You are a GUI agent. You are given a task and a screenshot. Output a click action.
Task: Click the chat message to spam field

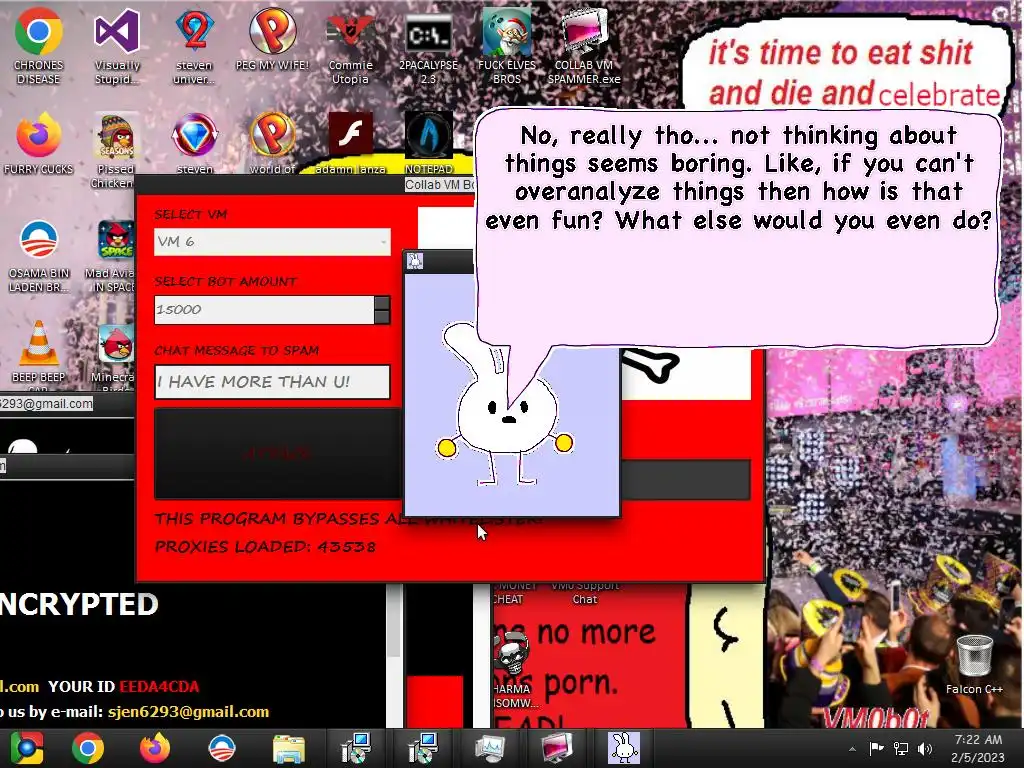click(272, 381)
